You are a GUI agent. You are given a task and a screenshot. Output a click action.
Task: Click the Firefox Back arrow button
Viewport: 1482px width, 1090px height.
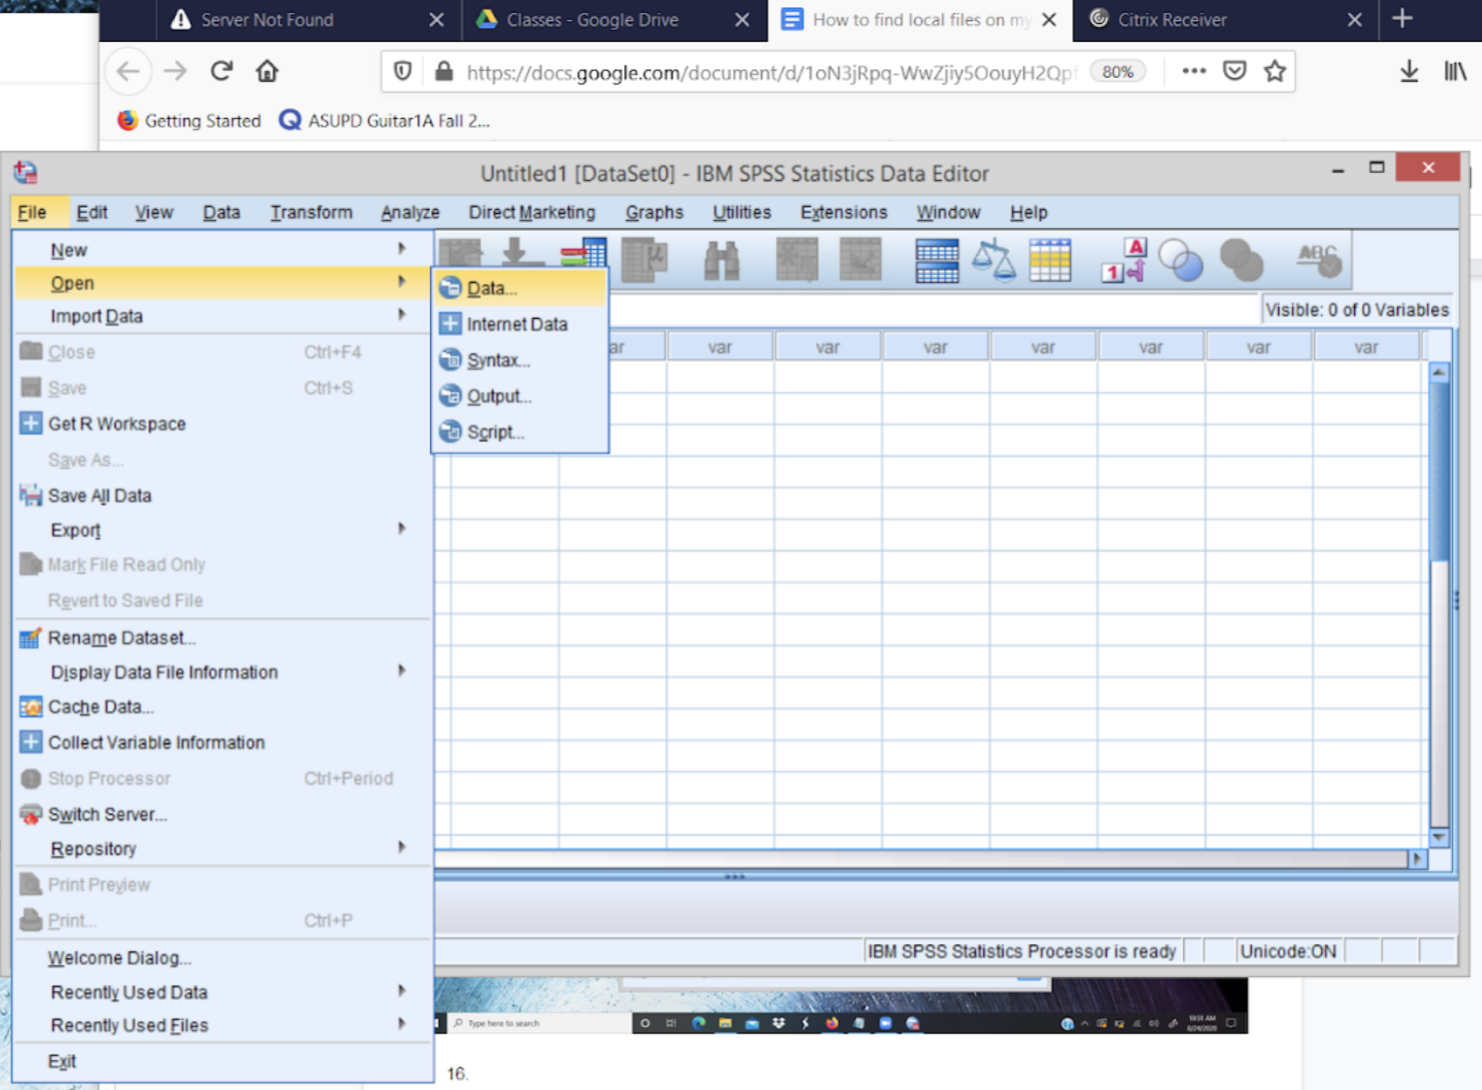128,71
